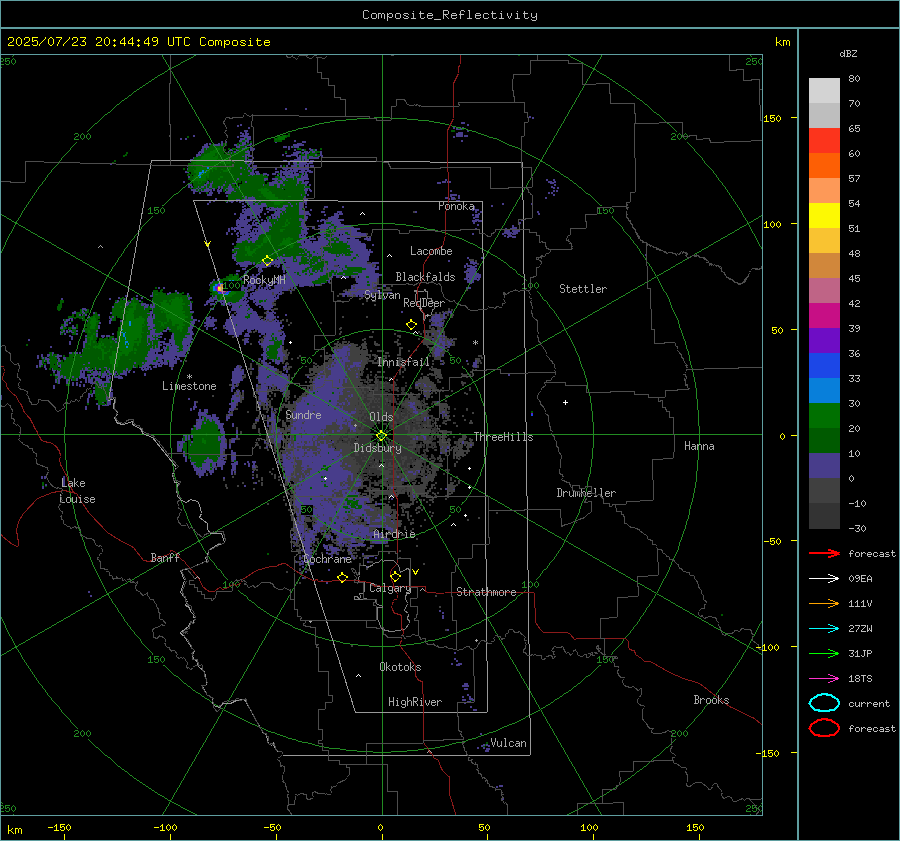Click the Strathmore town label
The image size is (900, 841).
486,592
